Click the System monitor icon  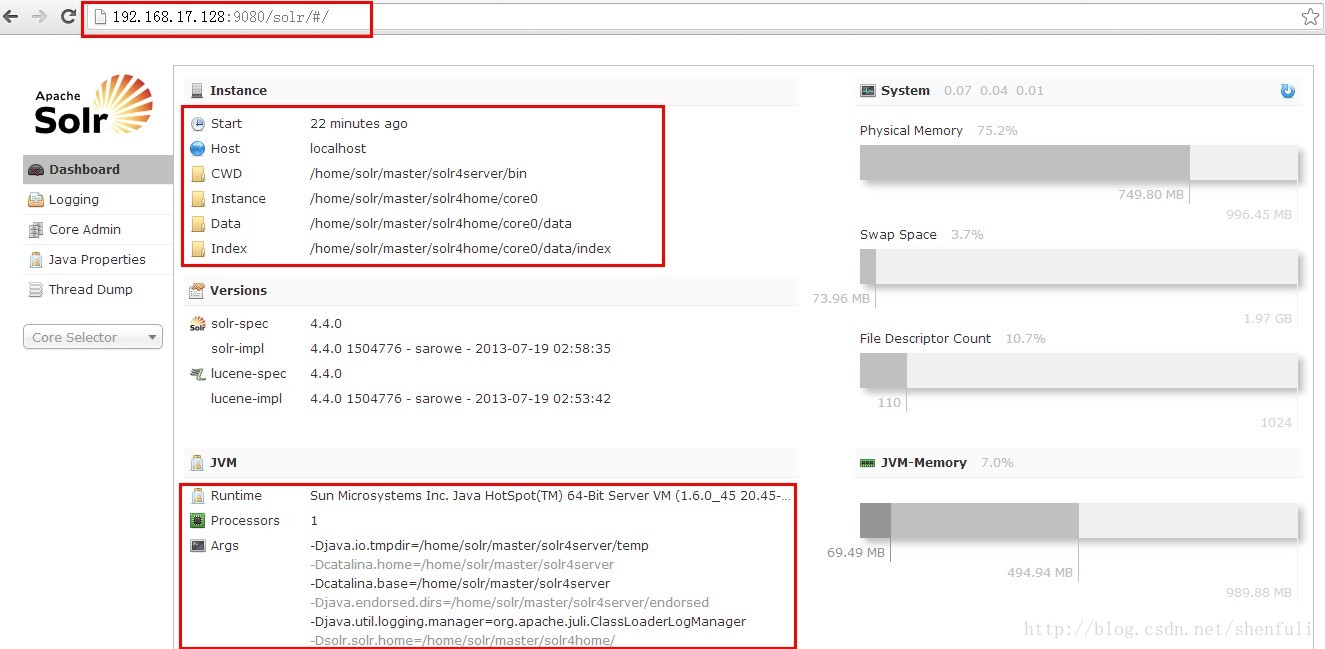coord(868,91)
